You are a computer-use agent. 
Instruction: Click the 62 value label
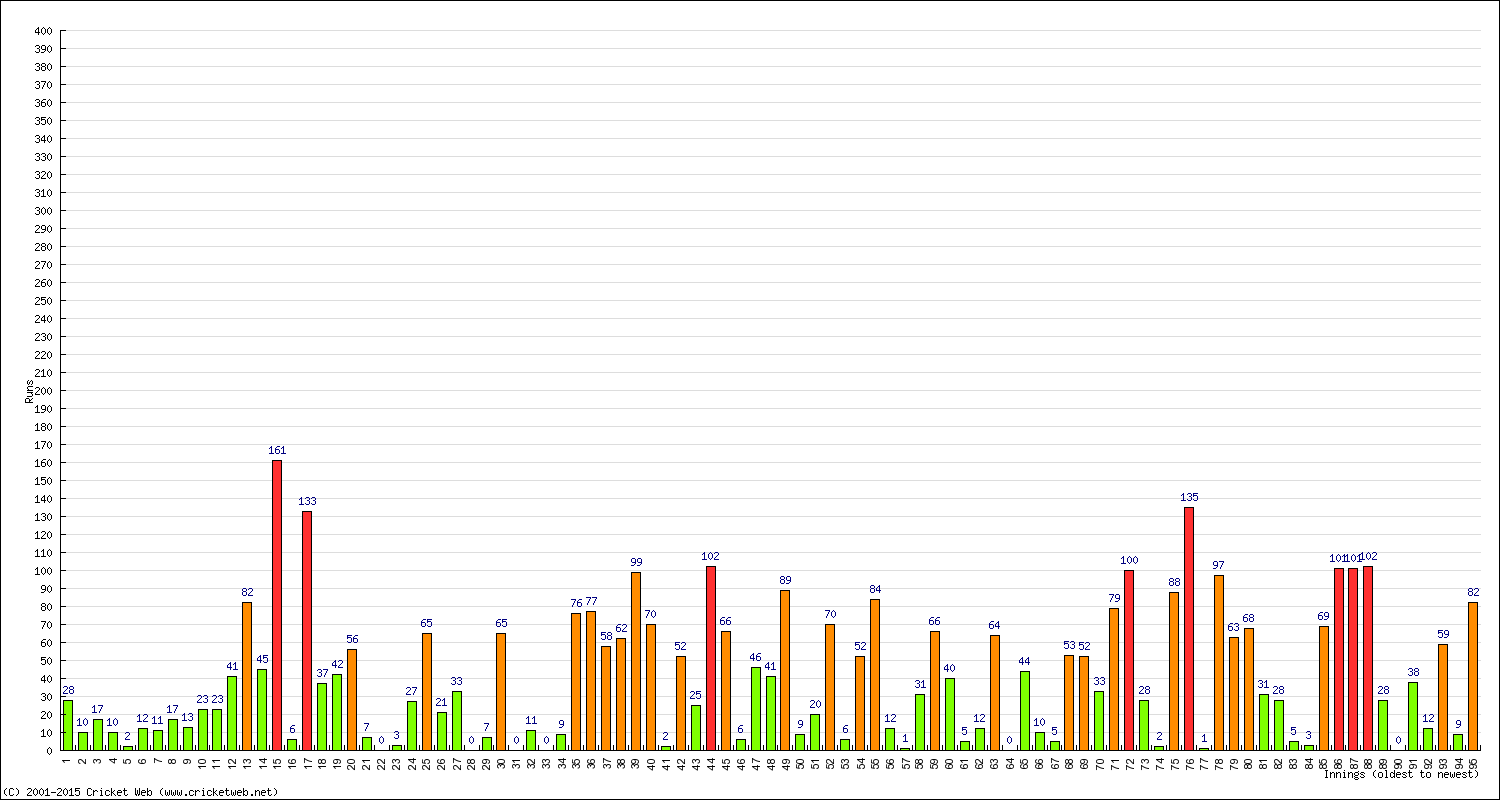(x=621, y=628)
